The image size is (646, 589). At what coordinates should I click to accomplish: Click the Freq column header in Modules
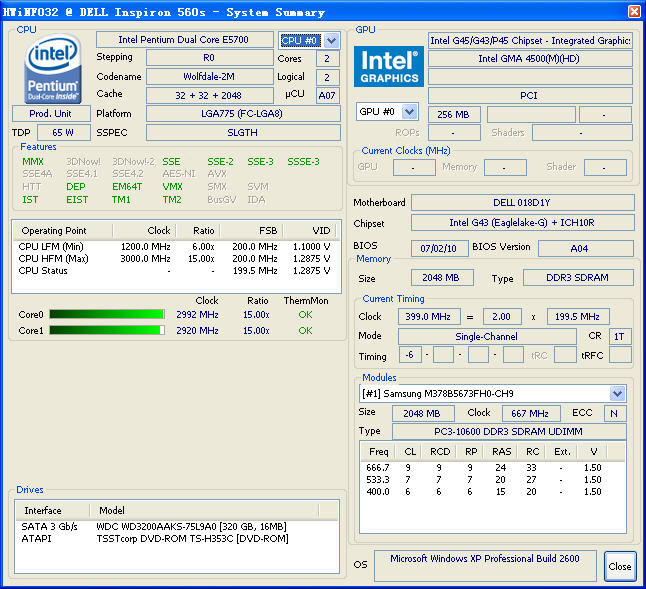coord(379,452)
